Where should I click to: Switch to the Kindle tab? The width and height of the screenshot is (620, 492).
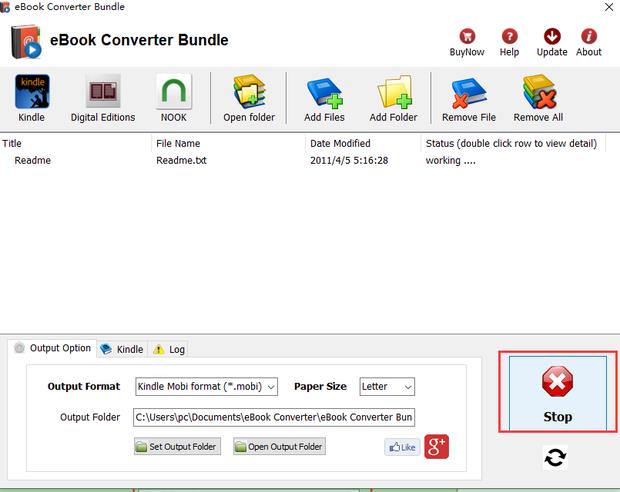pos(122,349)
